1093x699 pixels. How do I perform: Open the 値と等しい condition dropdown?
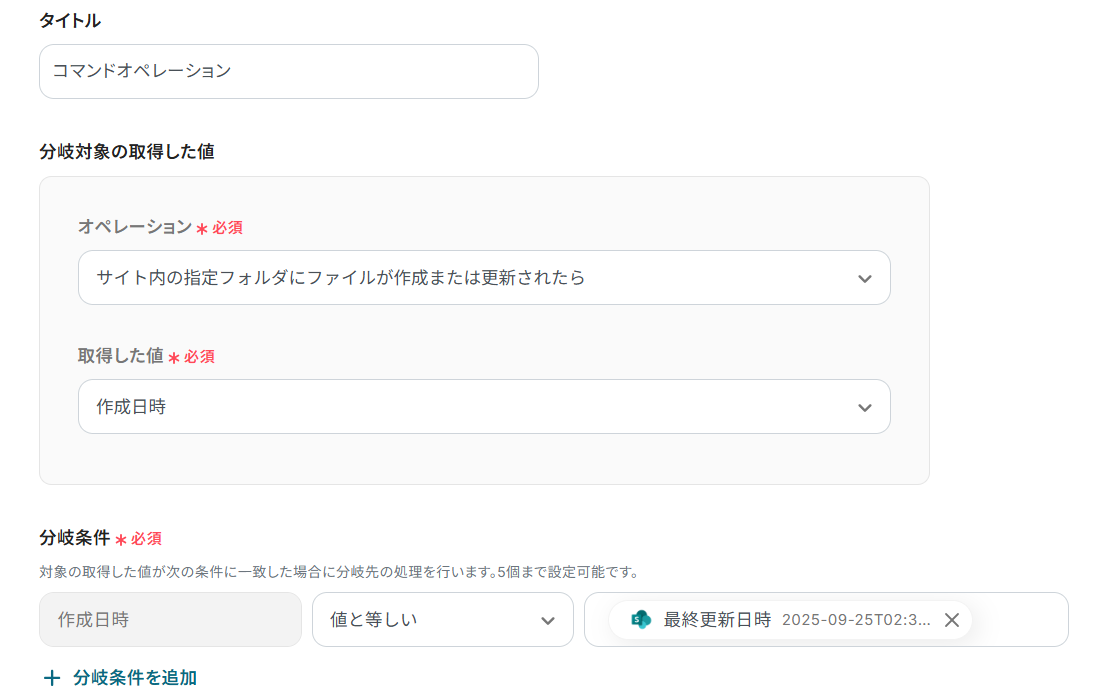pyautogui.click(x=430, y=620)
